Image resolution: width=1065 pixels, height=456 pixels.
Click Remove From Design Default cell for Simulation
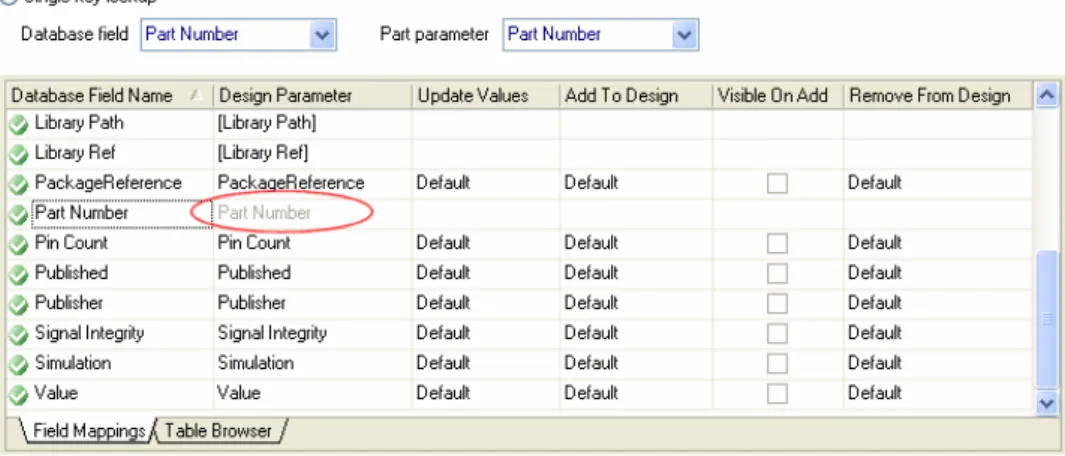click(x=938, y=364)
